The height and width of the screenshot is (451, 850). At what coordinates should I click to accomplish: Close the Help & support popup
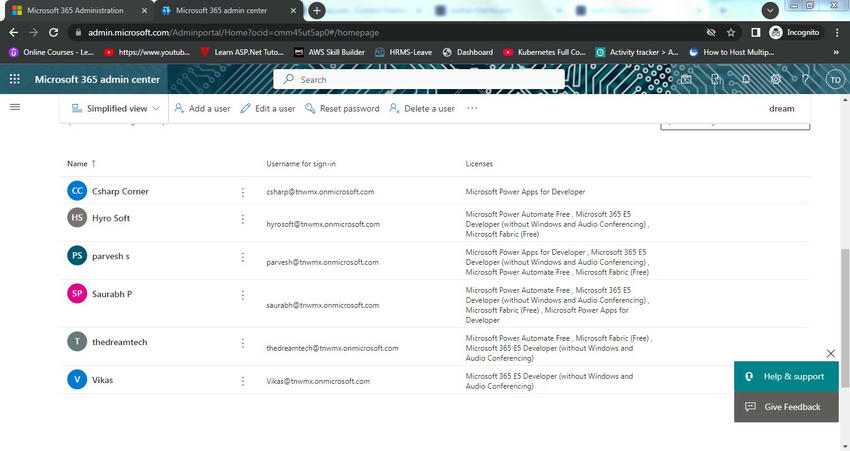(x=830, y=353)
